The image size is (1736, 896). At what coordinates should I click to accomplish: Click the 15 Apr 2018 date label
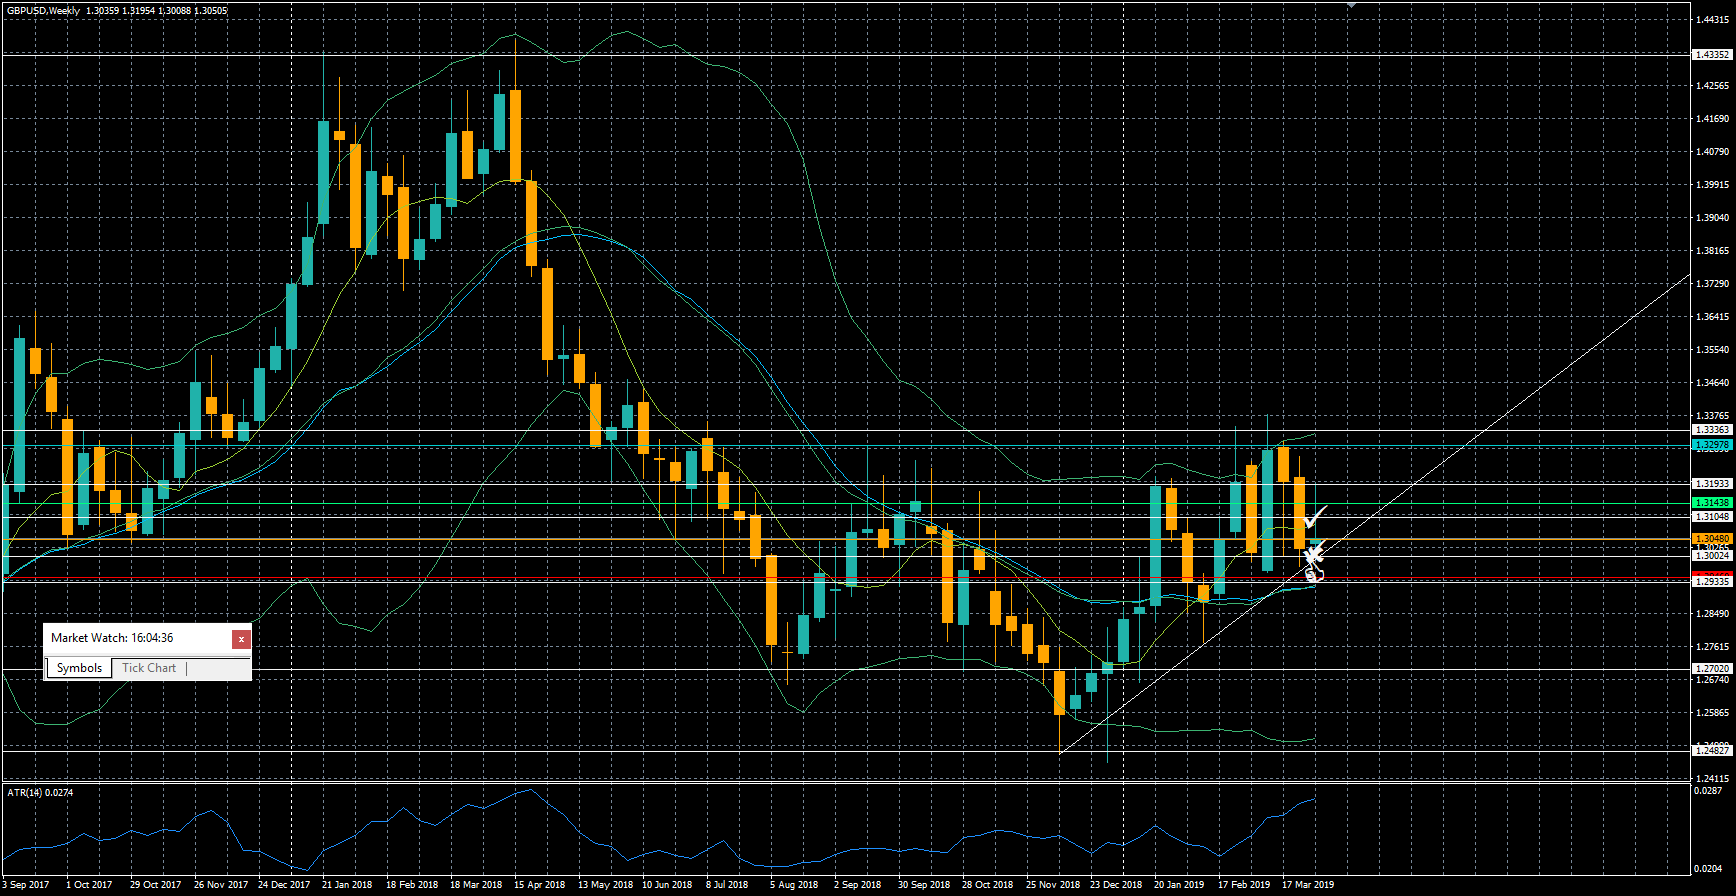click(x=539, y=884)
